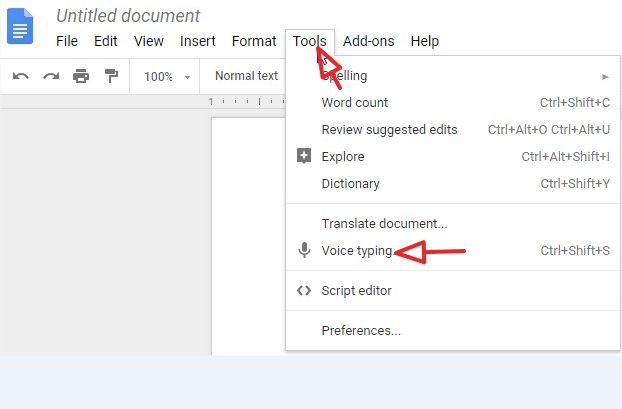622x409 pixels.
Task: Open the Normal text style dropdown
Action: [x=246, y=76]
